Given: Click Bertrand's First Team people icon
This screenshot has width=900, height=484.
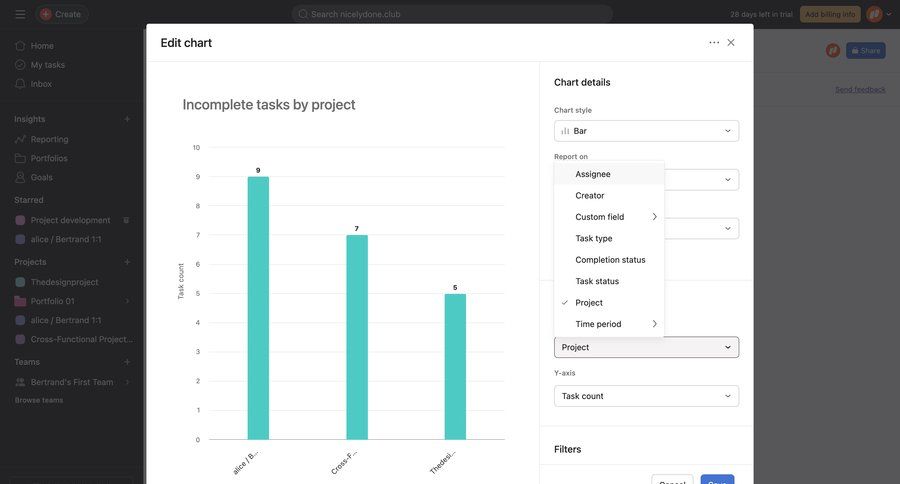Looking at the screenshot, I should (x=20, y=382).
